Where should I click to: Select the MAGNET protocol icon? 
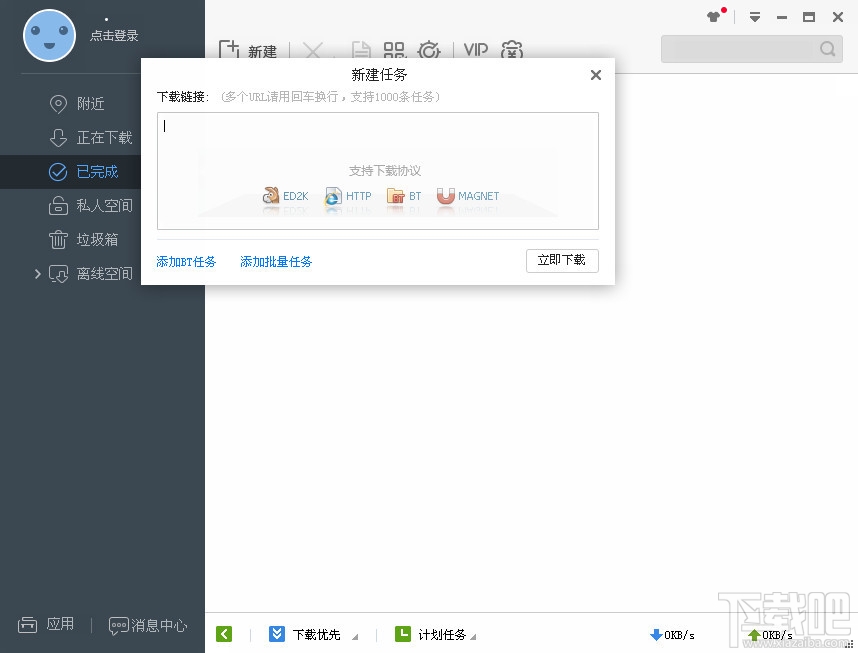tap(446, 195)
